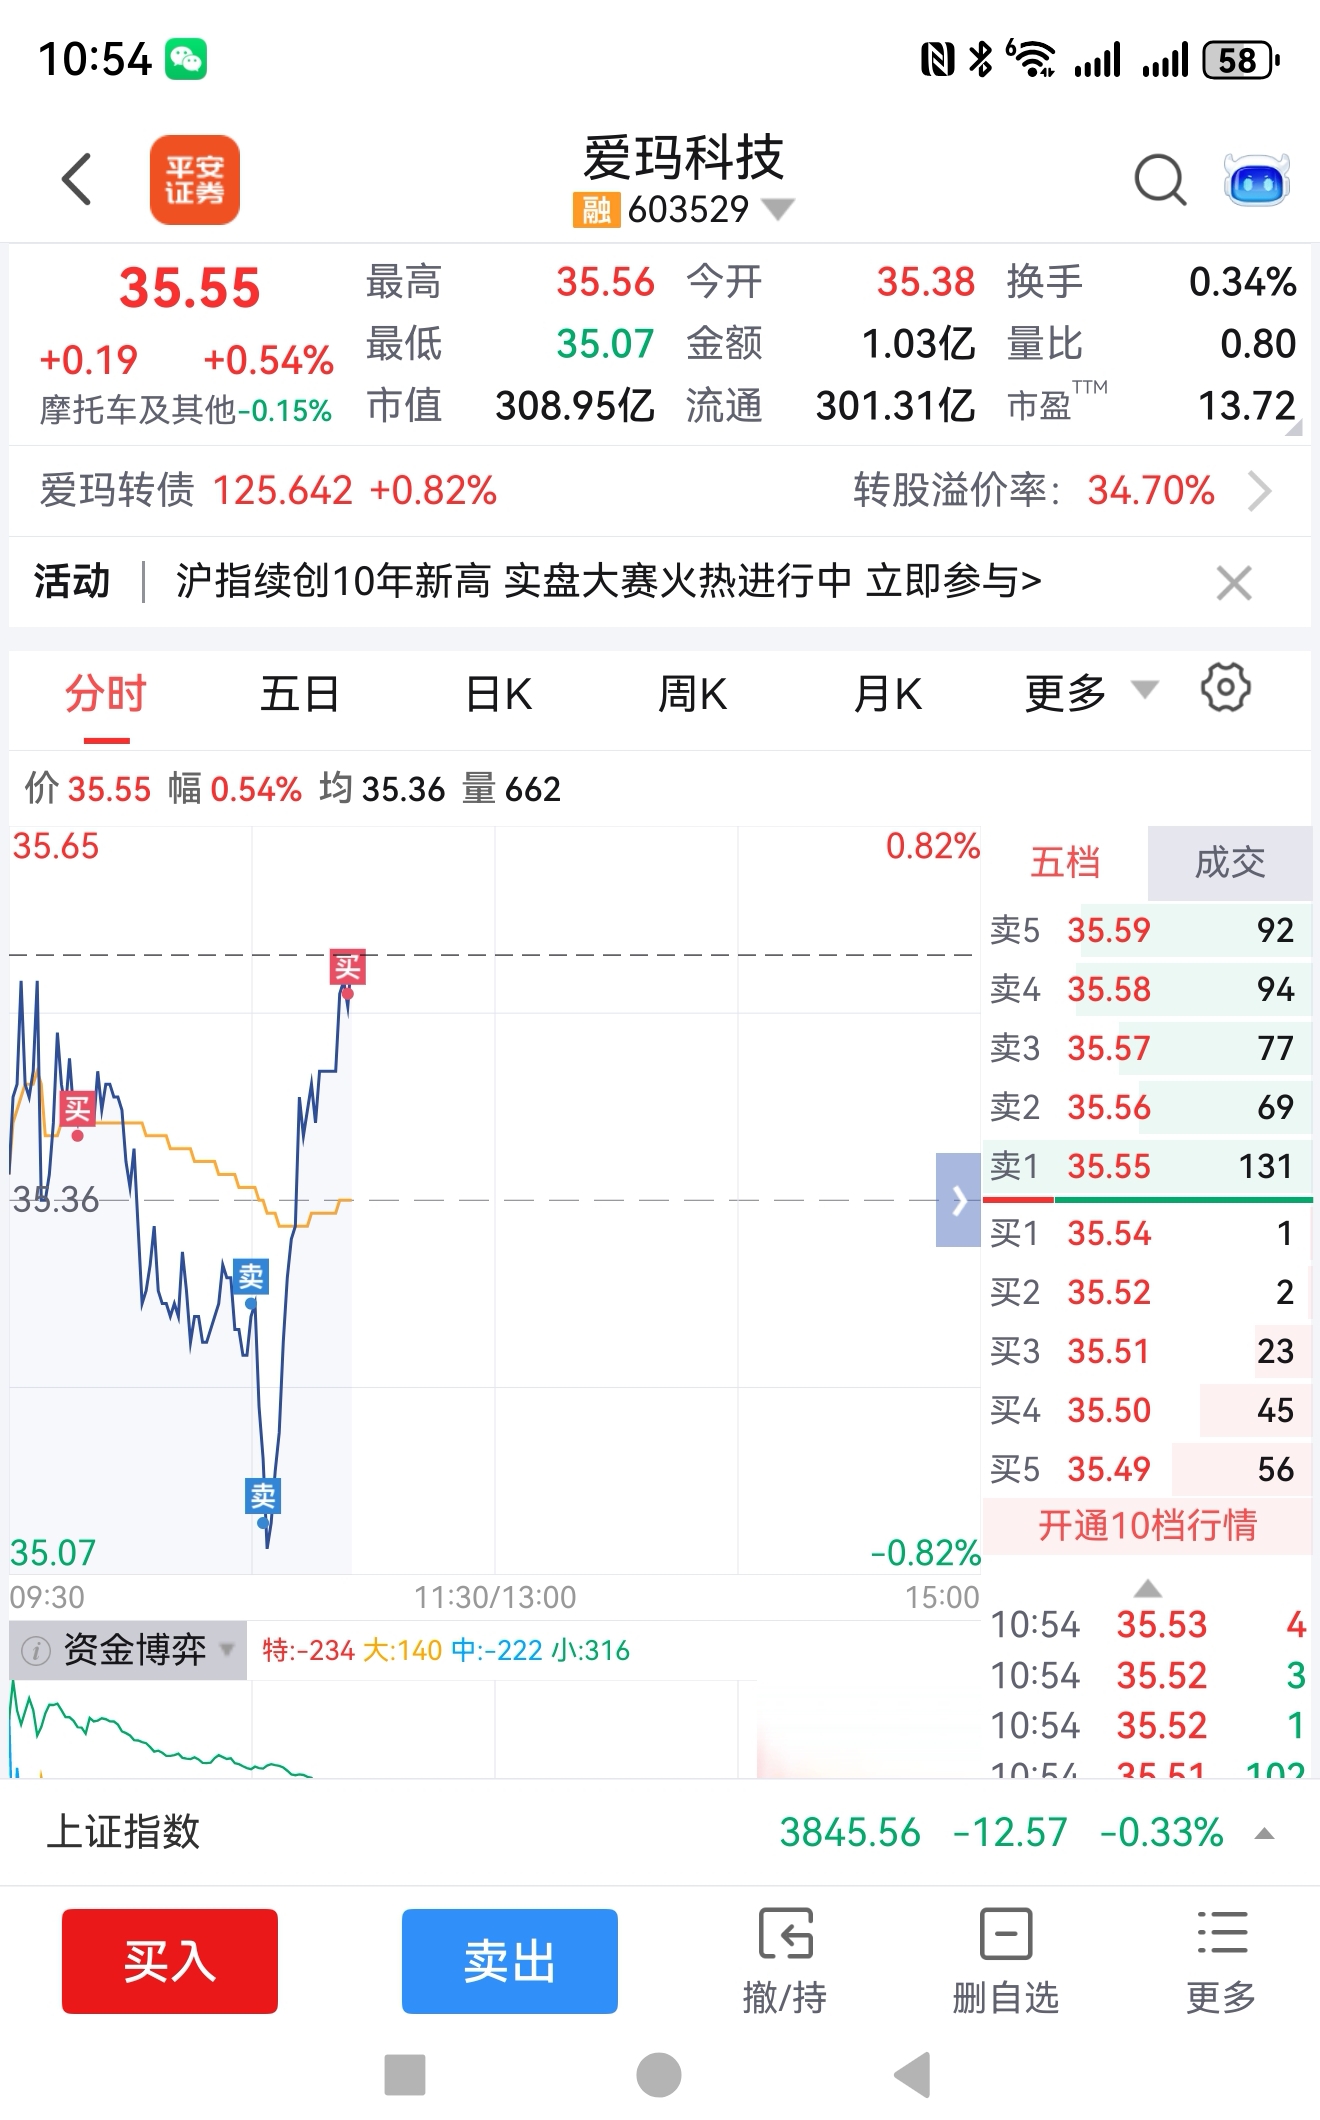
Task: Tap the blue 卖出 button
Action: [x=510, y=1961]
